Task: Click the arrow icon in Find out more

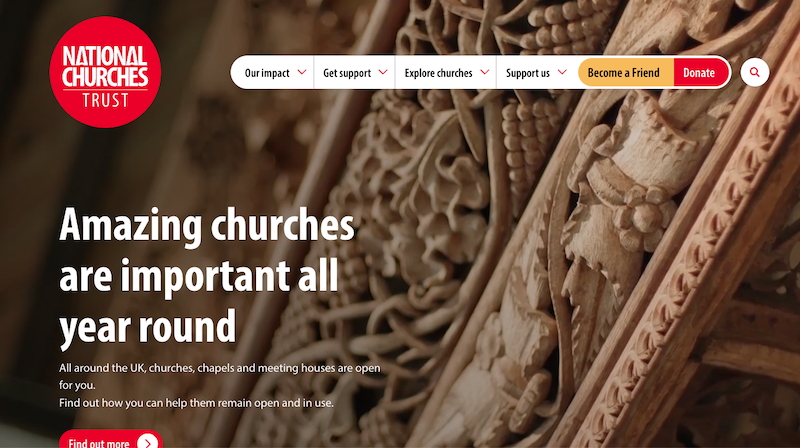Action: 147,442
